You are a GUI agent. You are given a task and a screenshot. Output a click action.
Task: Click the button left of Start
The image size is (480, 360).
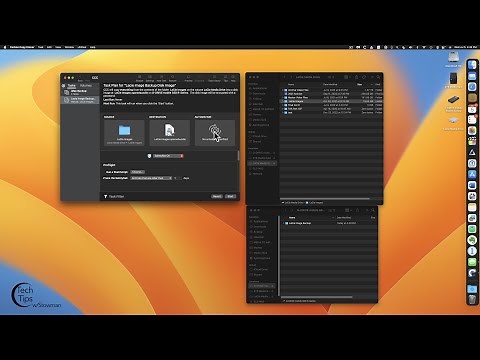tap(217, 196)
